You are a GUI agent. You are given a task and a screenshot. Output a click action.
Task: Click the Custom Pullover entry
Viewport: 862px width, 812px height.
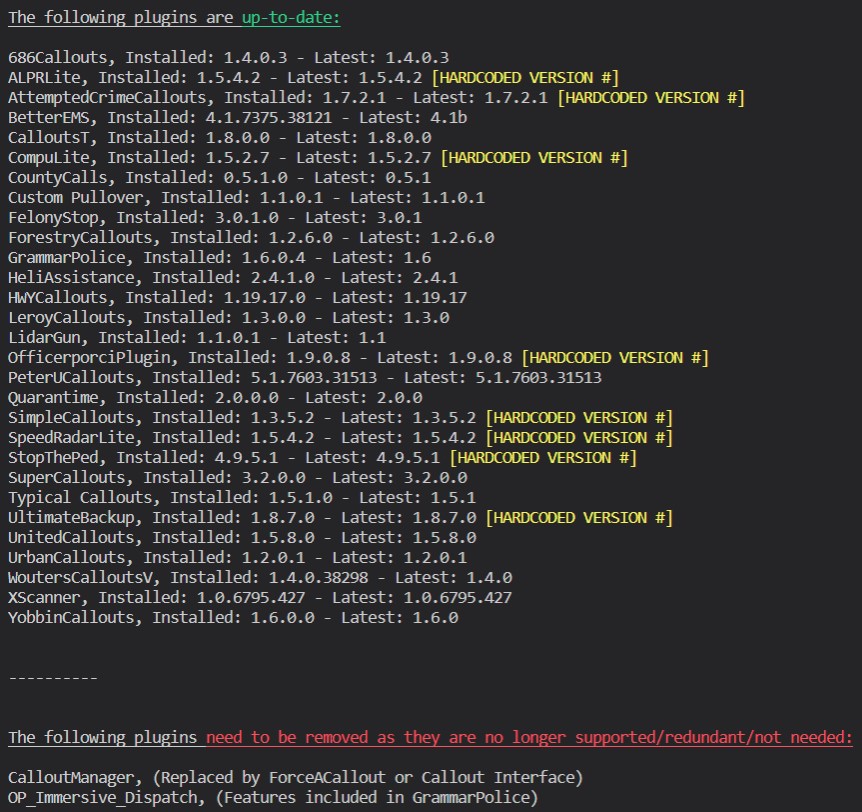tap(246, 197)
